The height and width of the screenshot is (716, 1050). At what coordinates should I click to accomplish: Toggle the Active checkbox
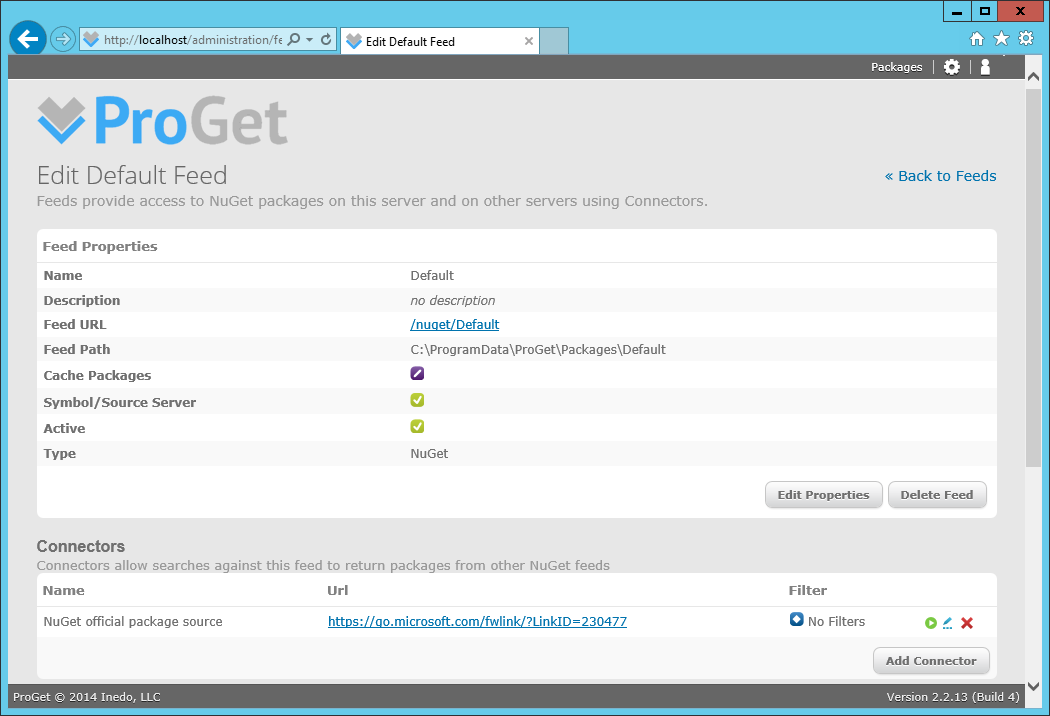417,427
